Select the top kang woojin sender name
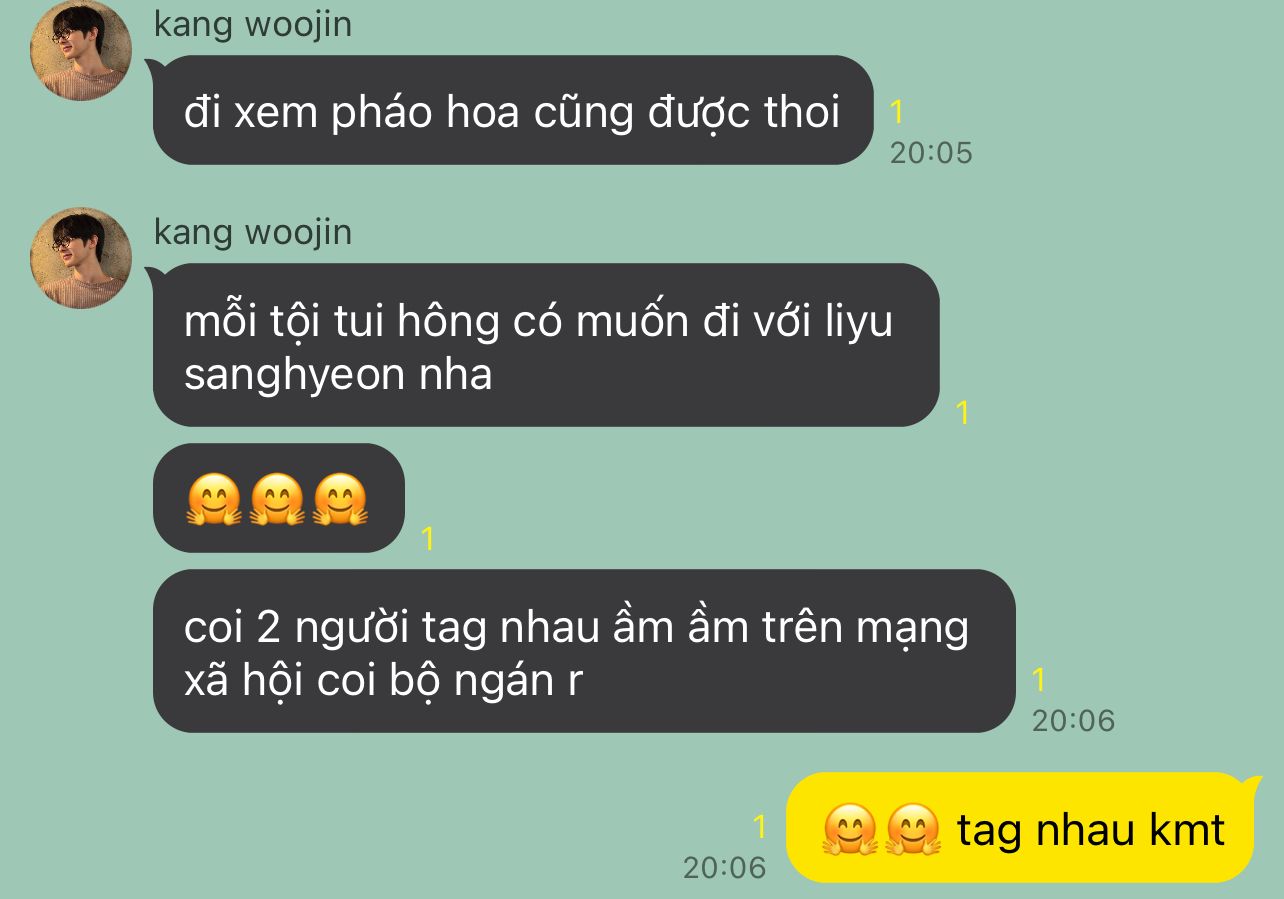Image resolution: width=1284 pixels, height=899 pixels. [x=253, y=24]
